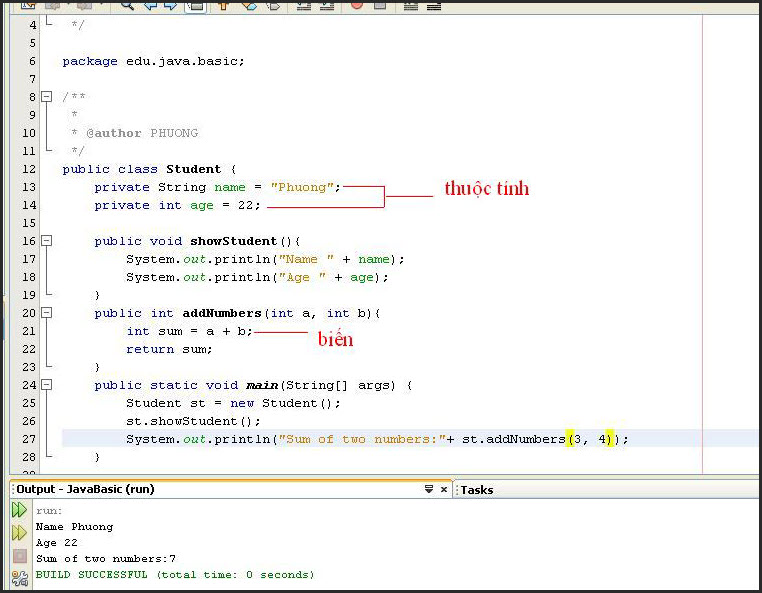762x593 pixels.
Task: Click 'int sum = a + b;' statement
Action: [x=190, y=331]
